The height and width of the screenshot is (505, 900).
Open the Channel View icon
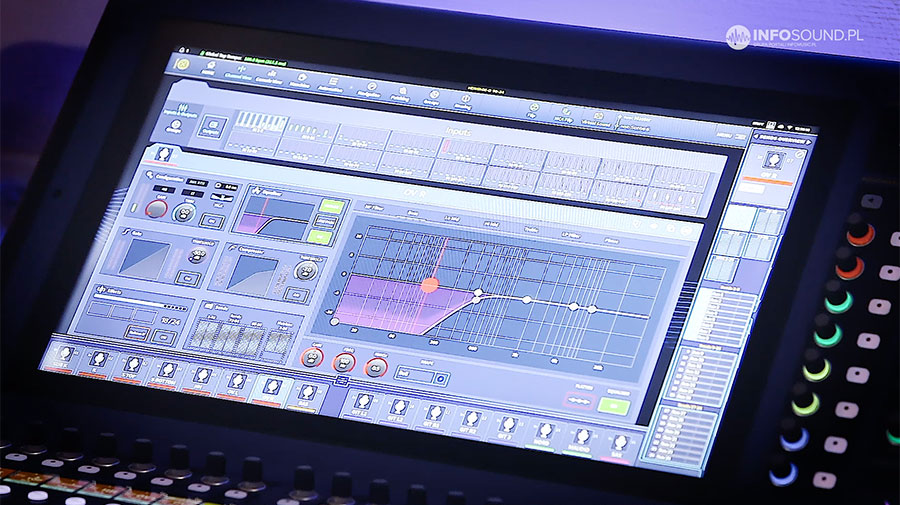pyautogui.click(x=240, y=72)
